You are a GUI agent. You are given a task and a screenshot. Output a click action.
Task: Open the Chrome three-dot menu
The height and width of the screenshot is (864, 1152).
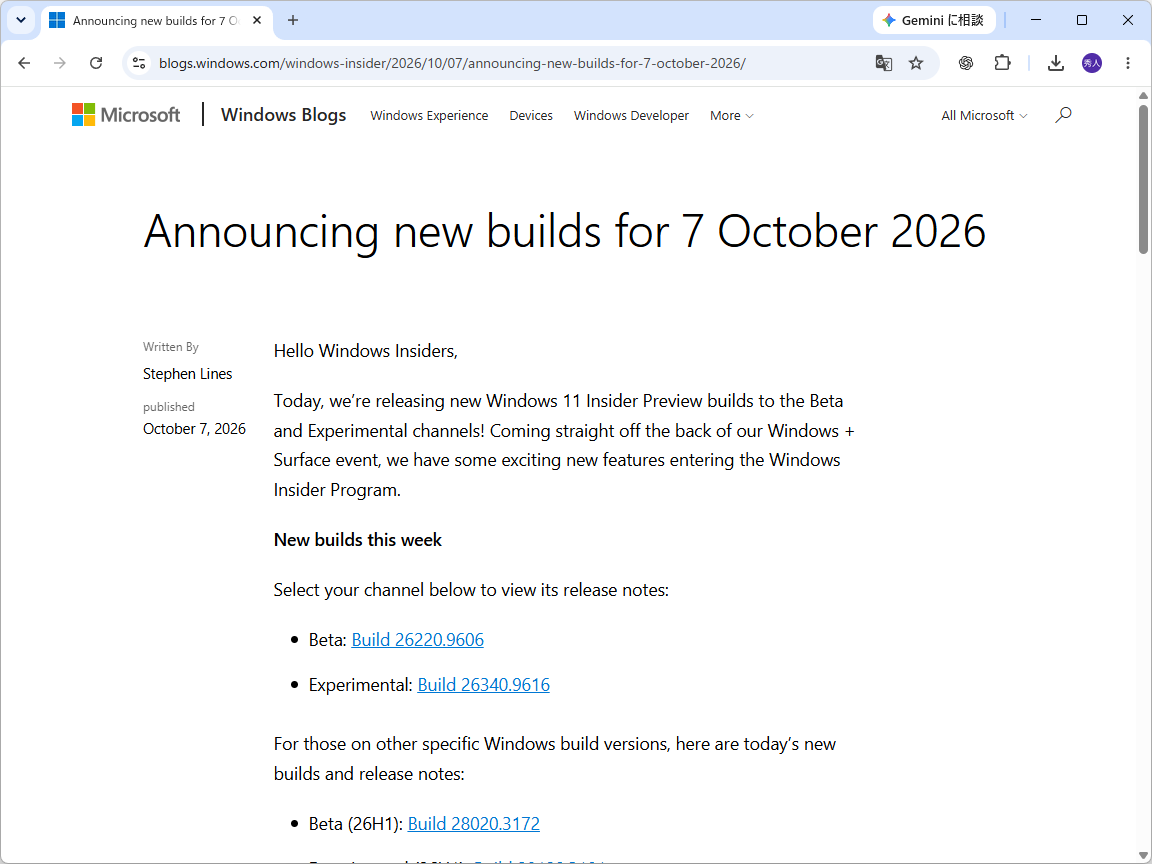[1128, 63]
